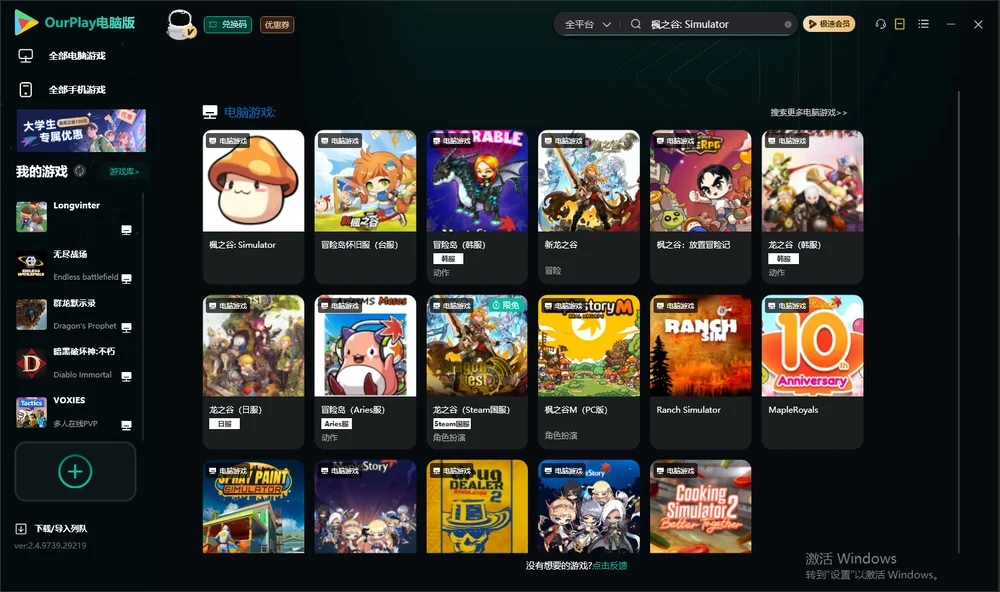Viewport: 1000px width, 592px height.
Task: Open the 枫之谷M (PC版) game card
Action: (589, 372)
